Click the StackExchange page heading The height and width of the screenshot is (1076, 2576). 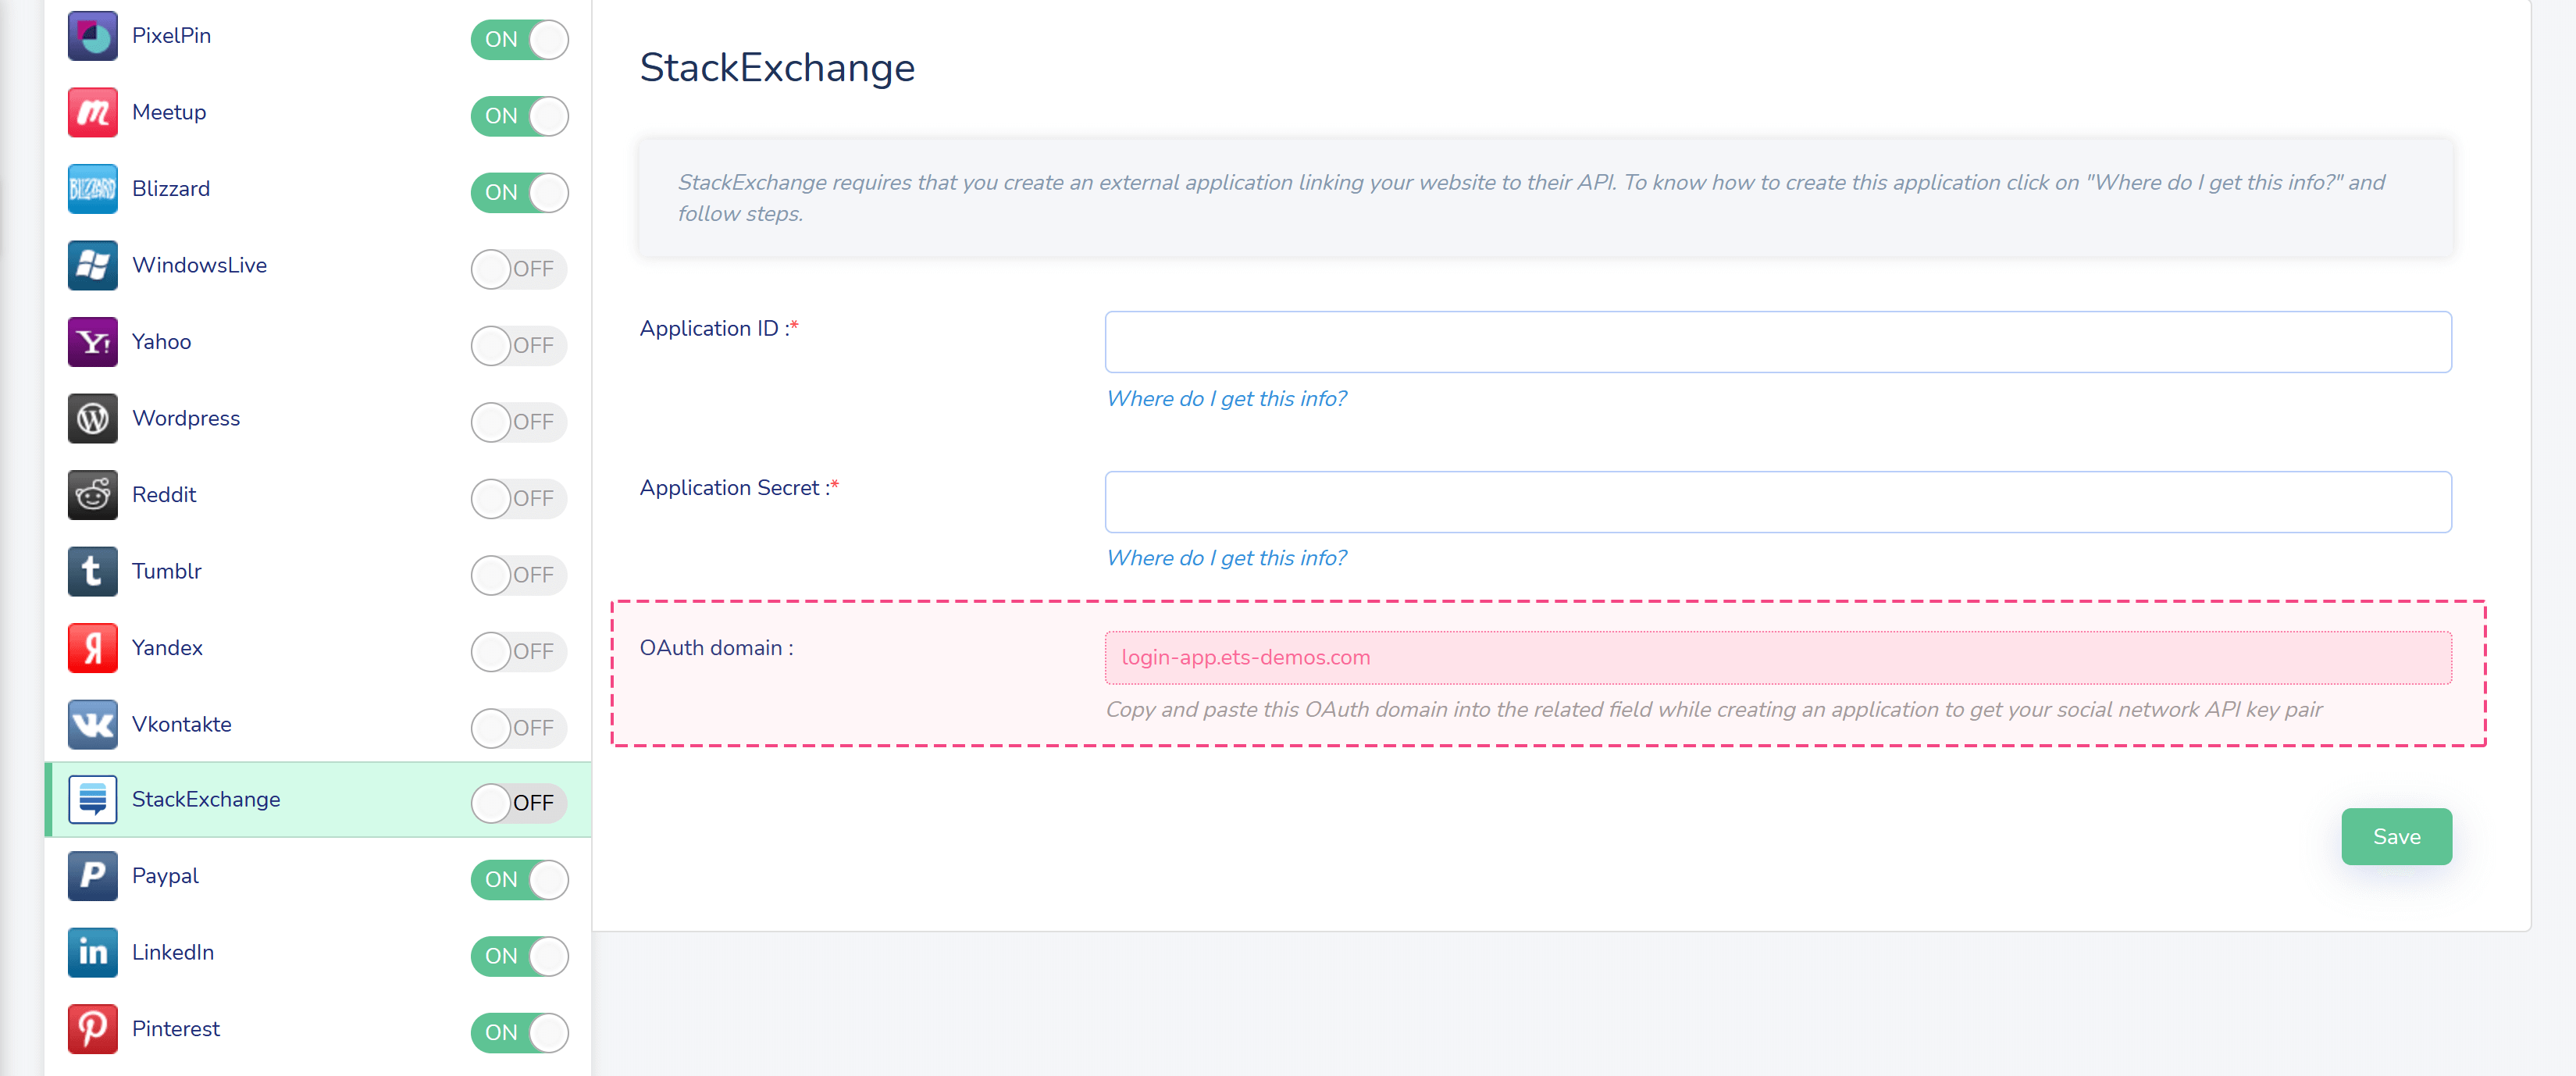pos(777,68)
